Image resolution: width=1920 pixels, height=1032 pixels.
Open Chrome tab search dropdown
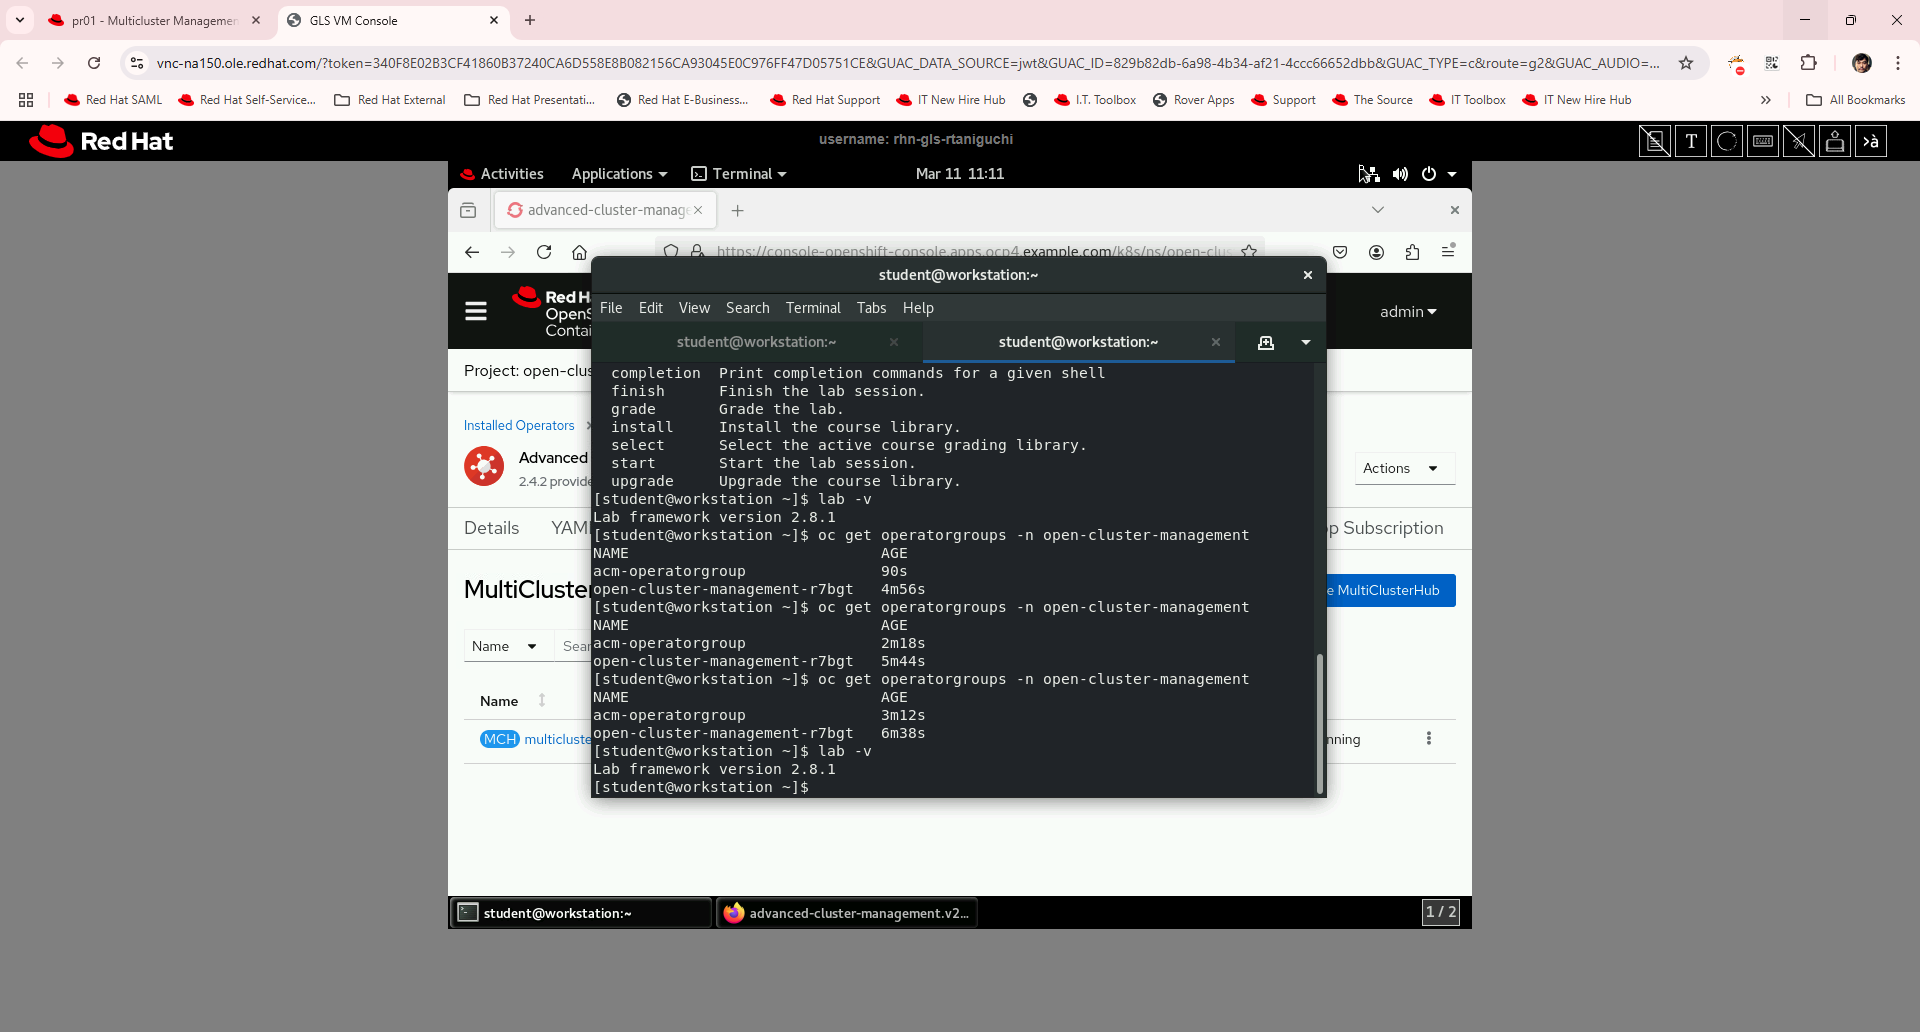point(20,20)
